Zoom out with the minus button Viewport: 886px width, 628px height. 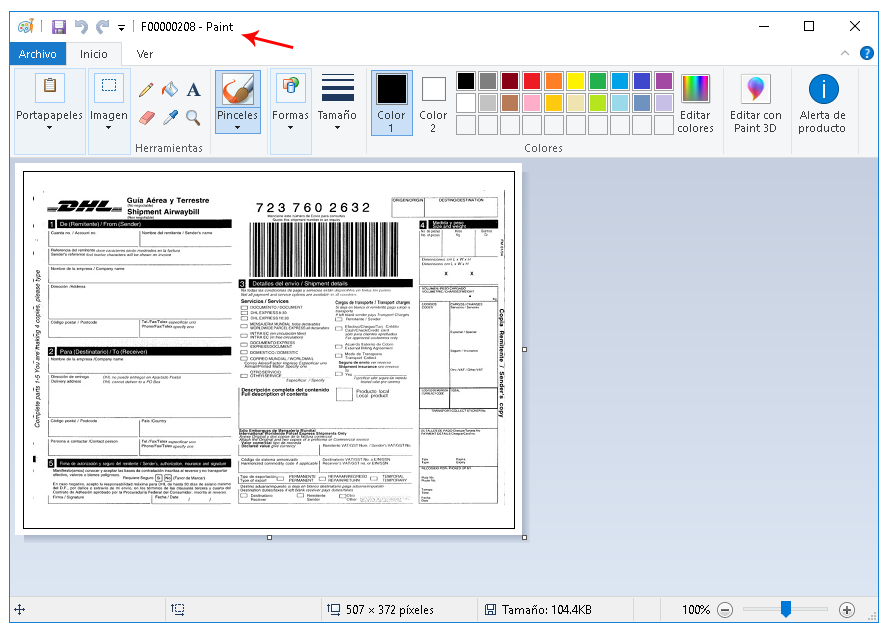click(x=725, y=610)
